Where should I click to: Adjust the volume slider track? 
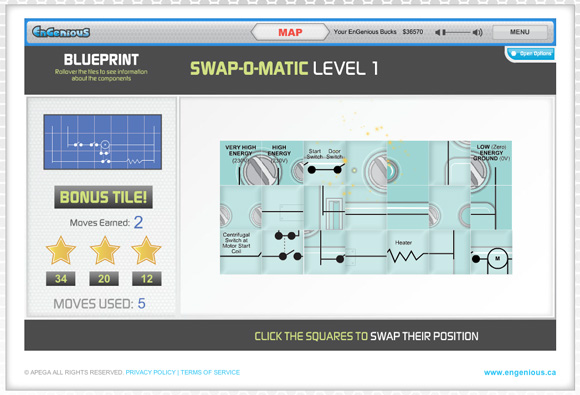pos(457,33)
